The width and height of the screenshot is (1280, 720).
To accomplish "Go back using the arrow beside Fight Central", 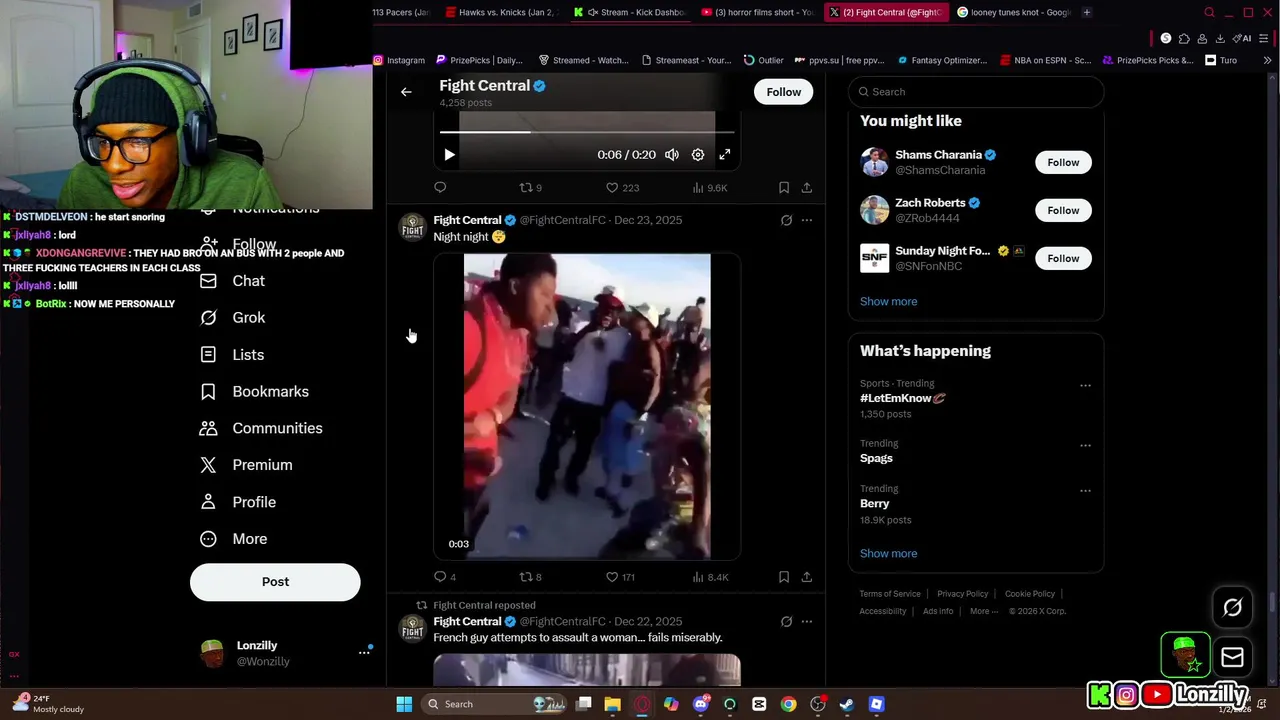I will pyautogui.click(x=406, y=92).
